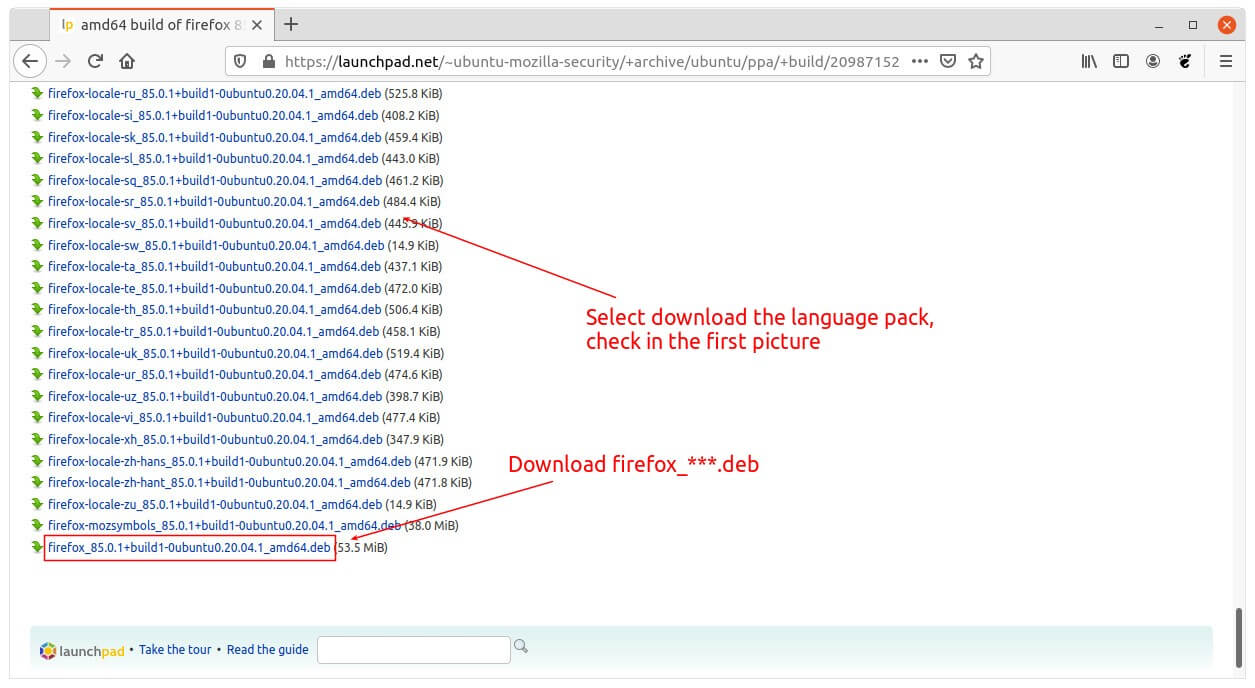Open the Library icon
The image size is (1255, 688).
(1089, 61)
